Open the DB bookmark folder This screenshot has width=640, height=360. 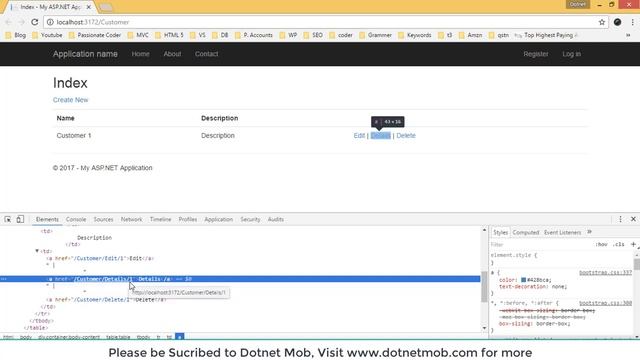pyautogui.click(x=220, y=35)
